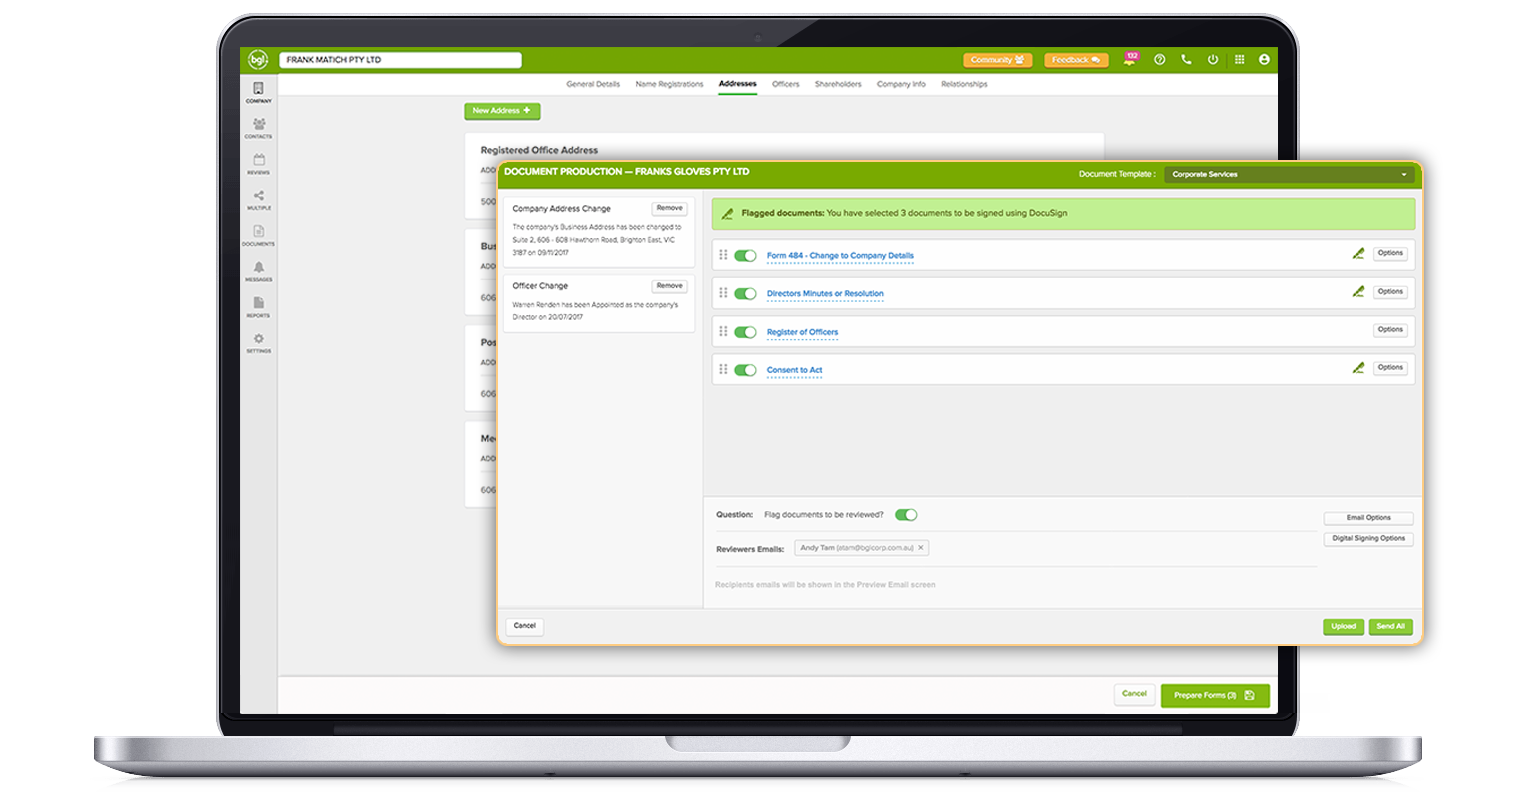Open the Documents sidebar icon
This screenshot has width=1513, height=792.
[259, 233]
